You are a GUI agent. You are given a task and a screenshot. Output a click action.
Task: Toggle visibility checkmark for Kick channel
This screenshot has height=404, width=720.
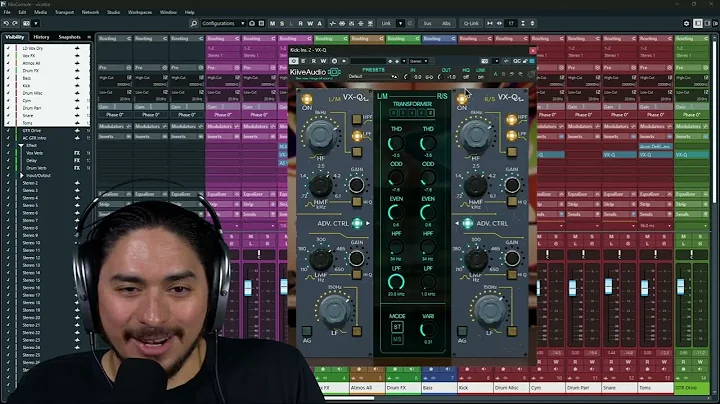(8, 85)
